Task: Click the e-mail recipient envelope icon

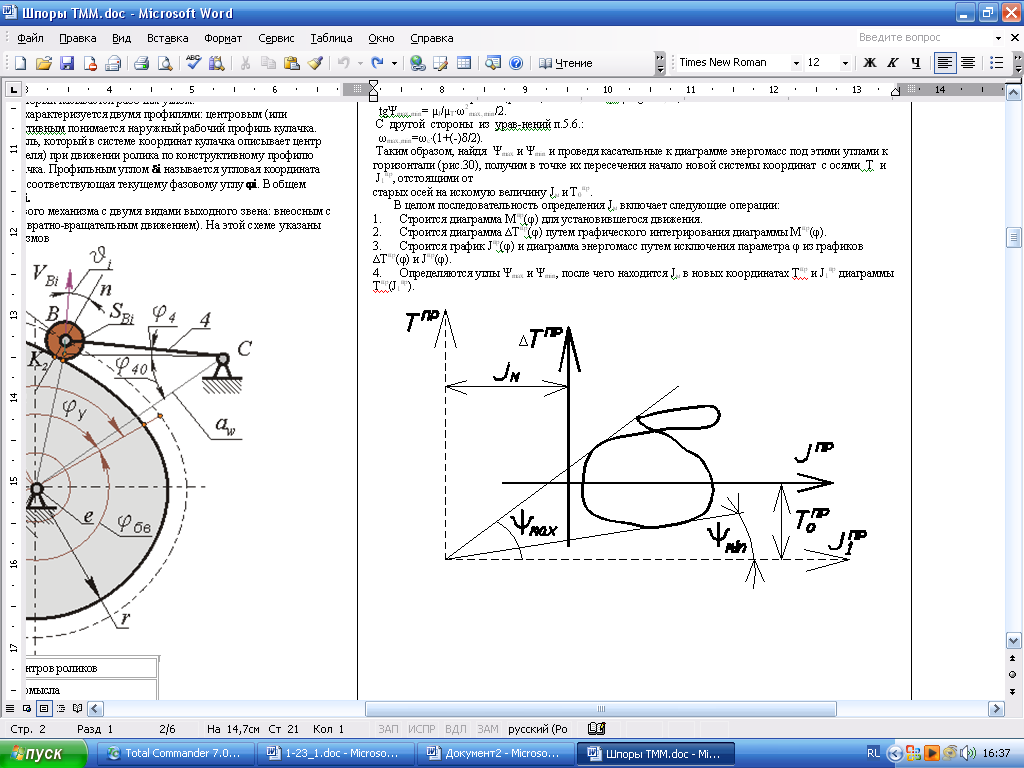Action: point(113,63)
